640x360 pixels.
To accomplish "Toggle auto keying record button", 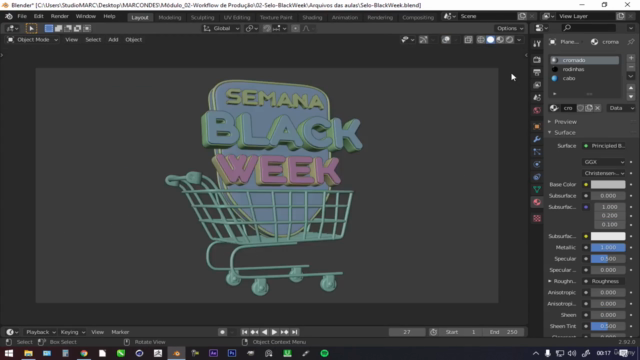I will click(222, 332).
